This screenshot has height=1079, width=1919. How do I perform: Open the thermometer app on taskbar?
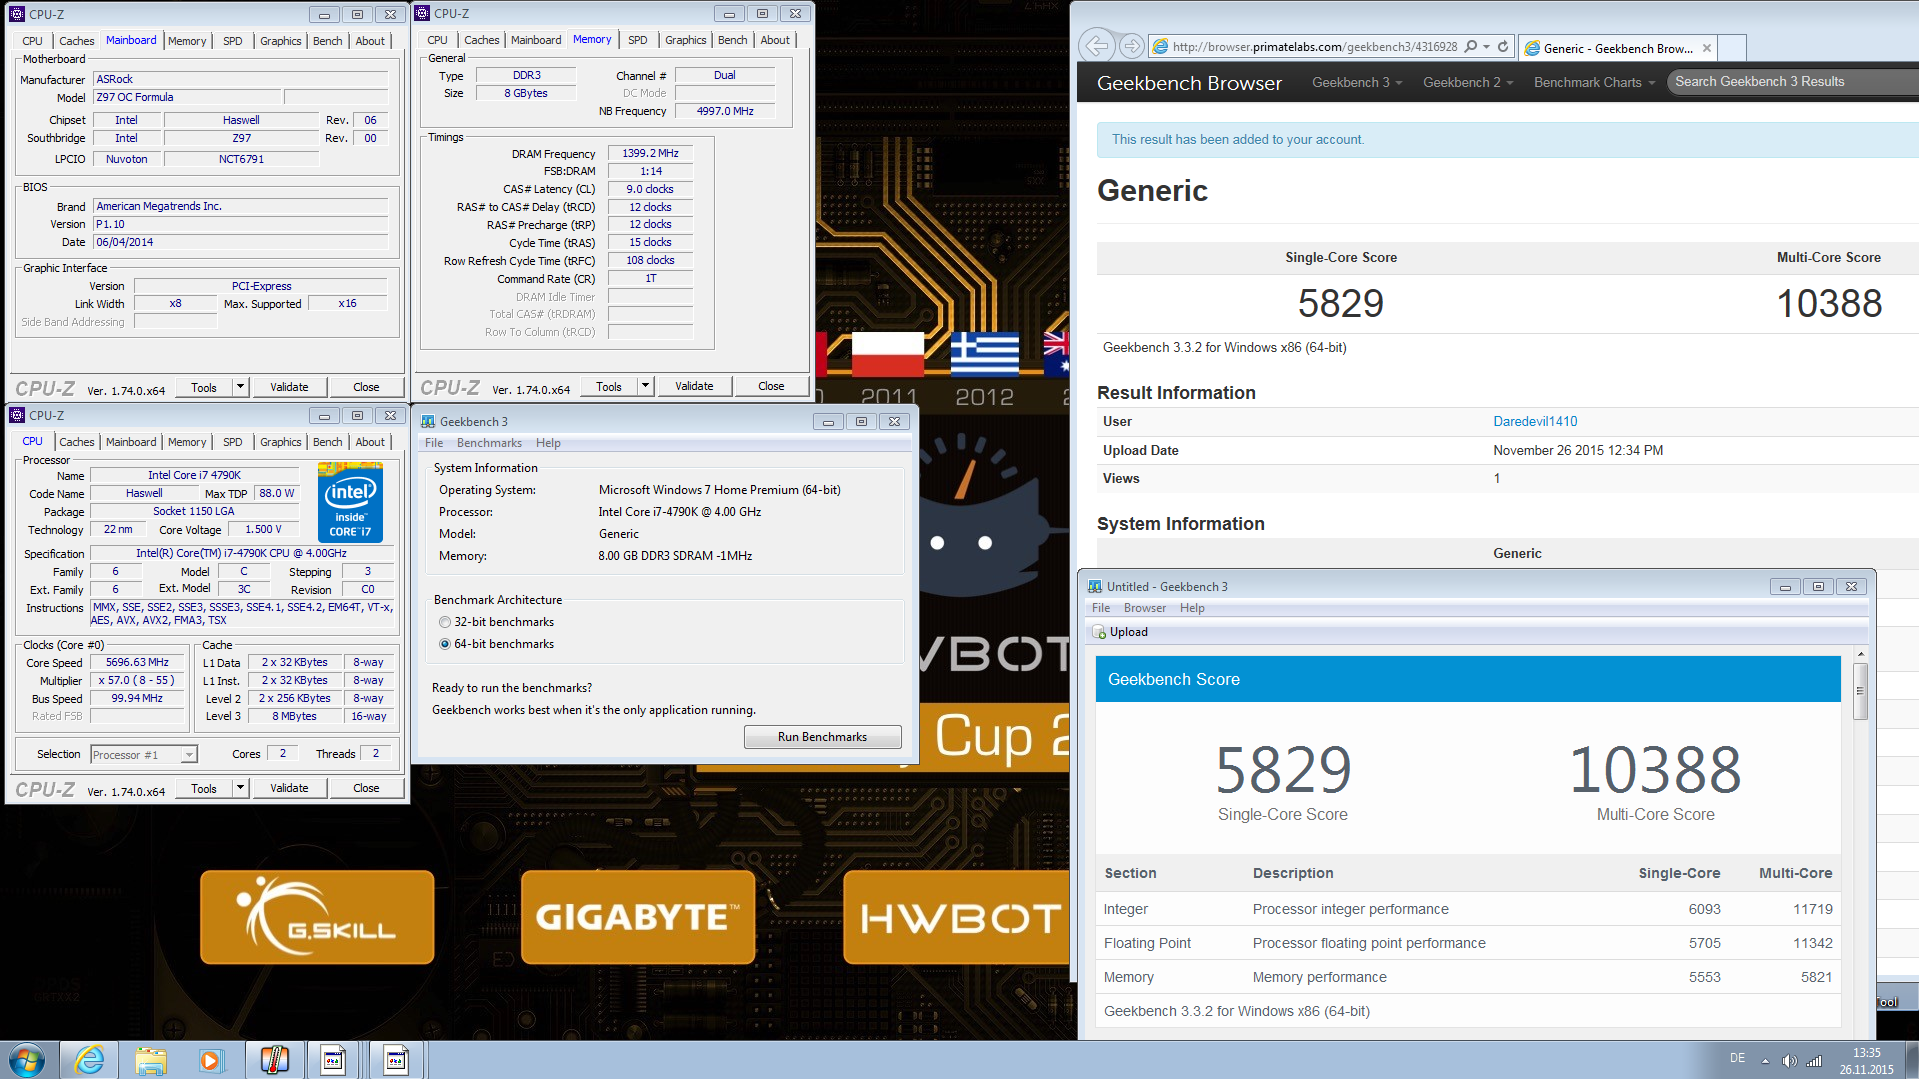(x=274, y=1060)
